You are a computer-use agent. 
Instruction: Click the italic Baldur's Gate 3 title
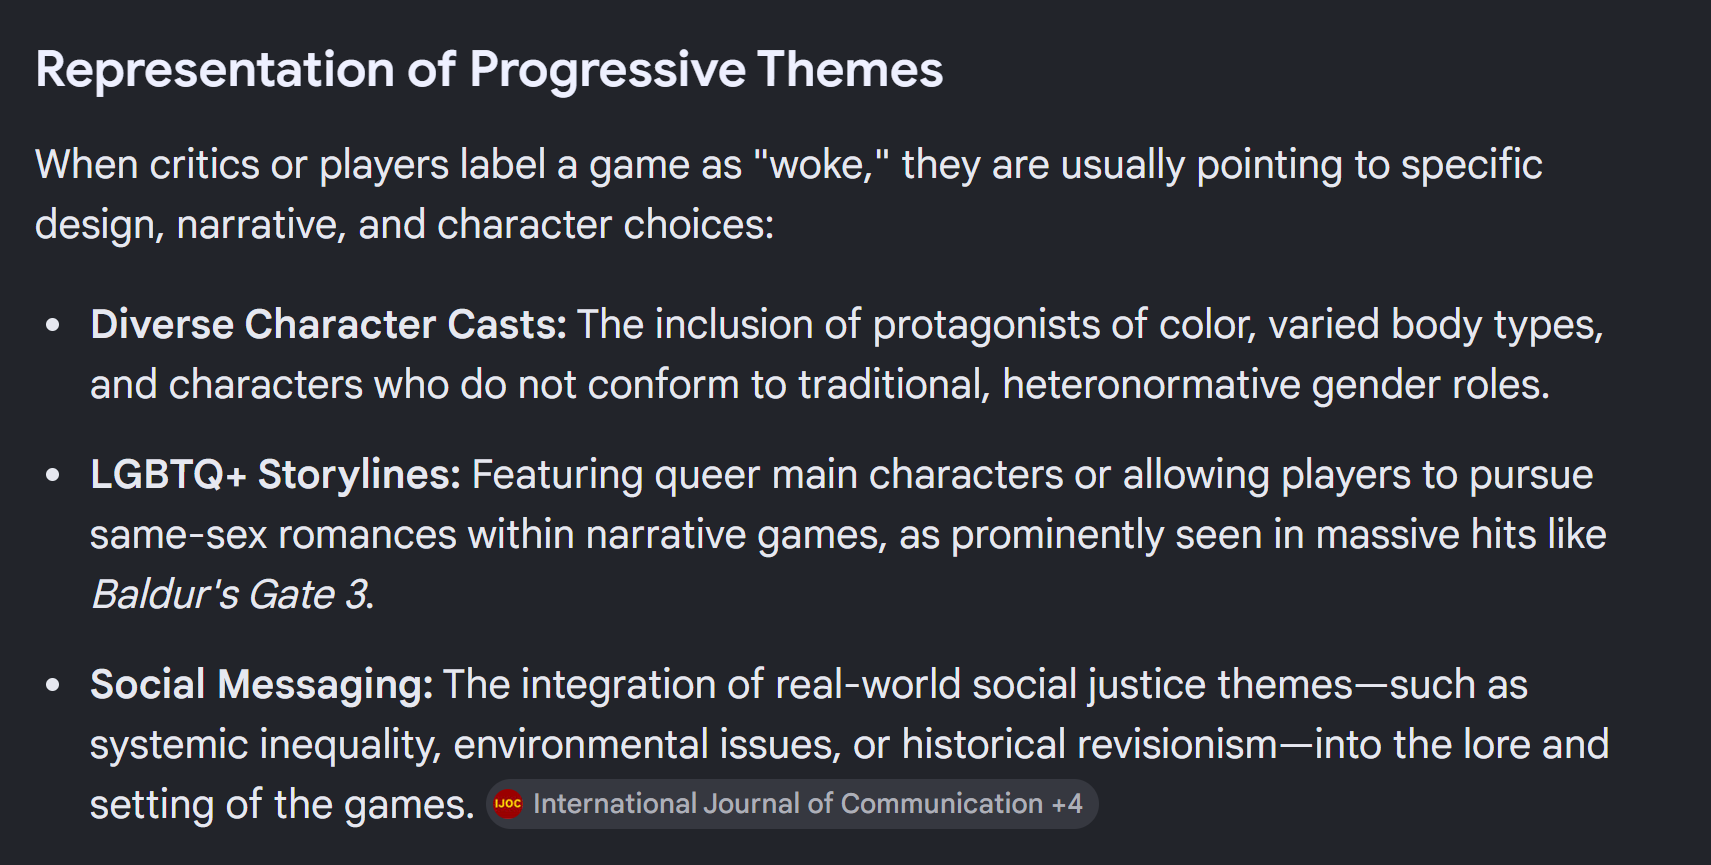232,595
